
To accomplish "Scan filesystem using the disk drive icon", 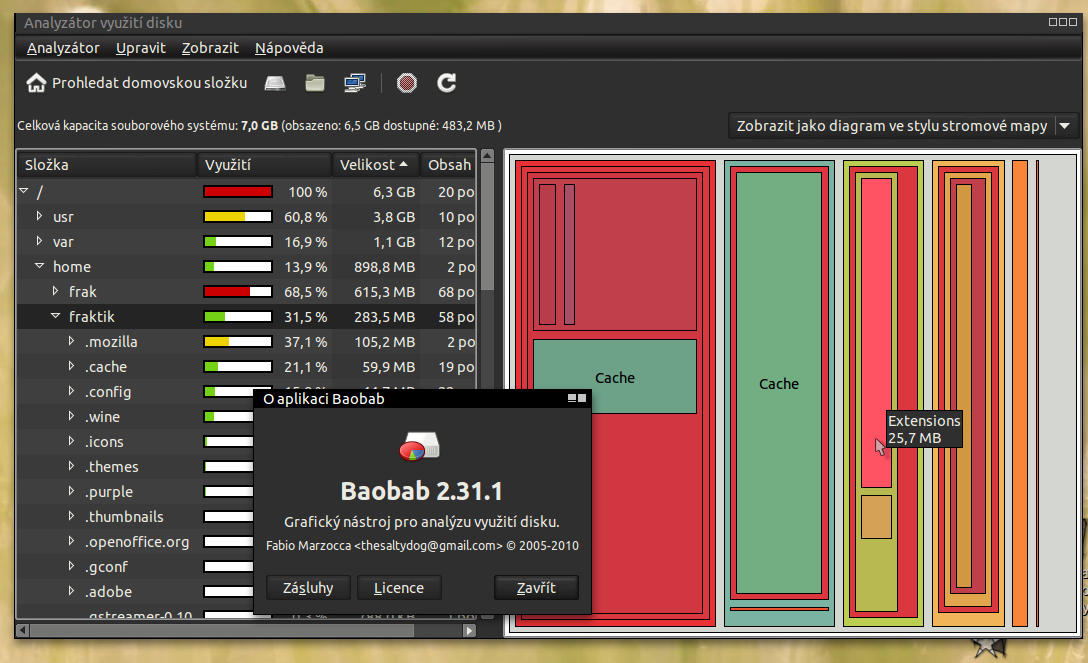I will 275,83.
